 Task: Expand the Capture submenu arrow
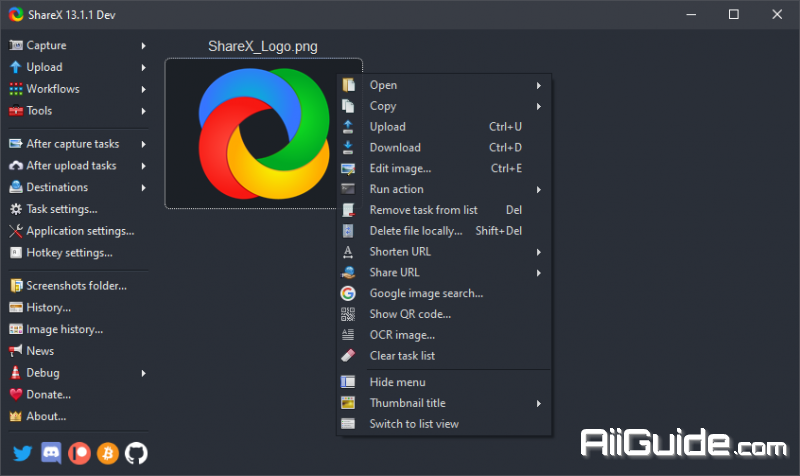[x=143, y=46]
